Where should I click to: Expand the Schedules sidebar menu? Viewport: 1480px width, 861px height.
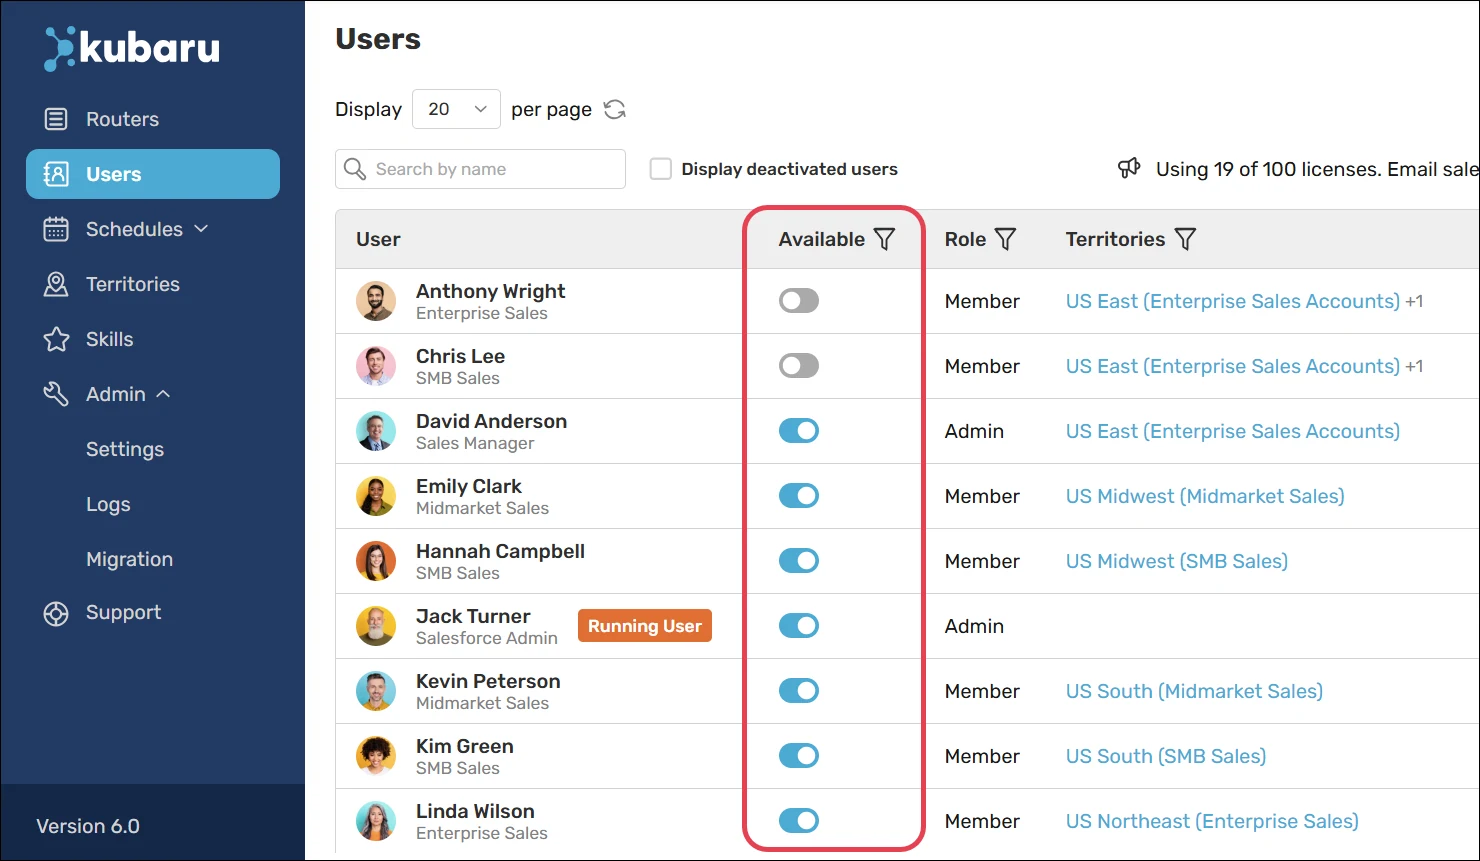(x=153, y=229)
